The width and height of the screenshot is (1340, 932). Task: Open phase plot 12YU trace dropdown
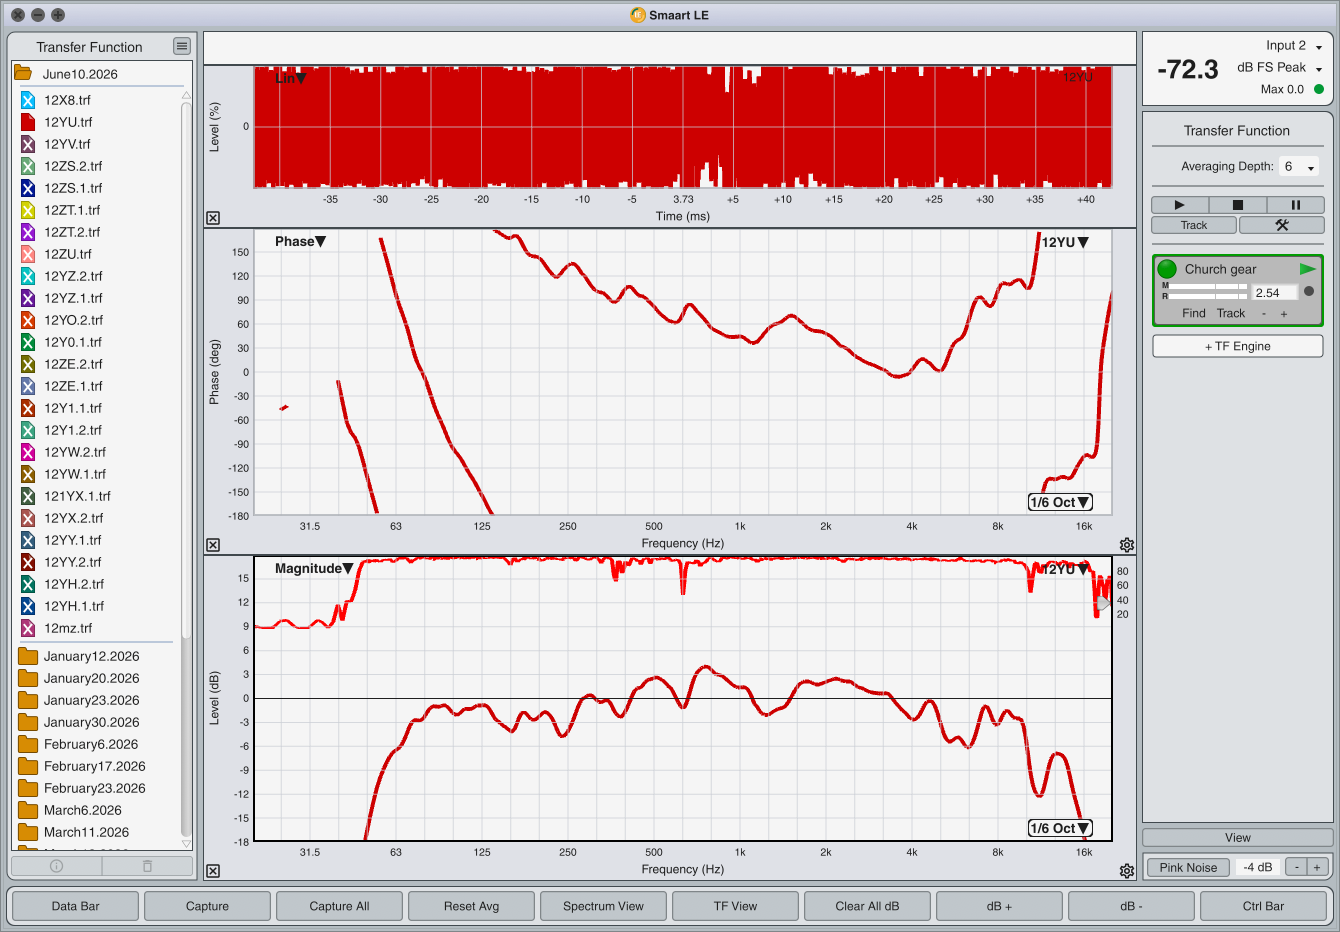[1065, 242]
